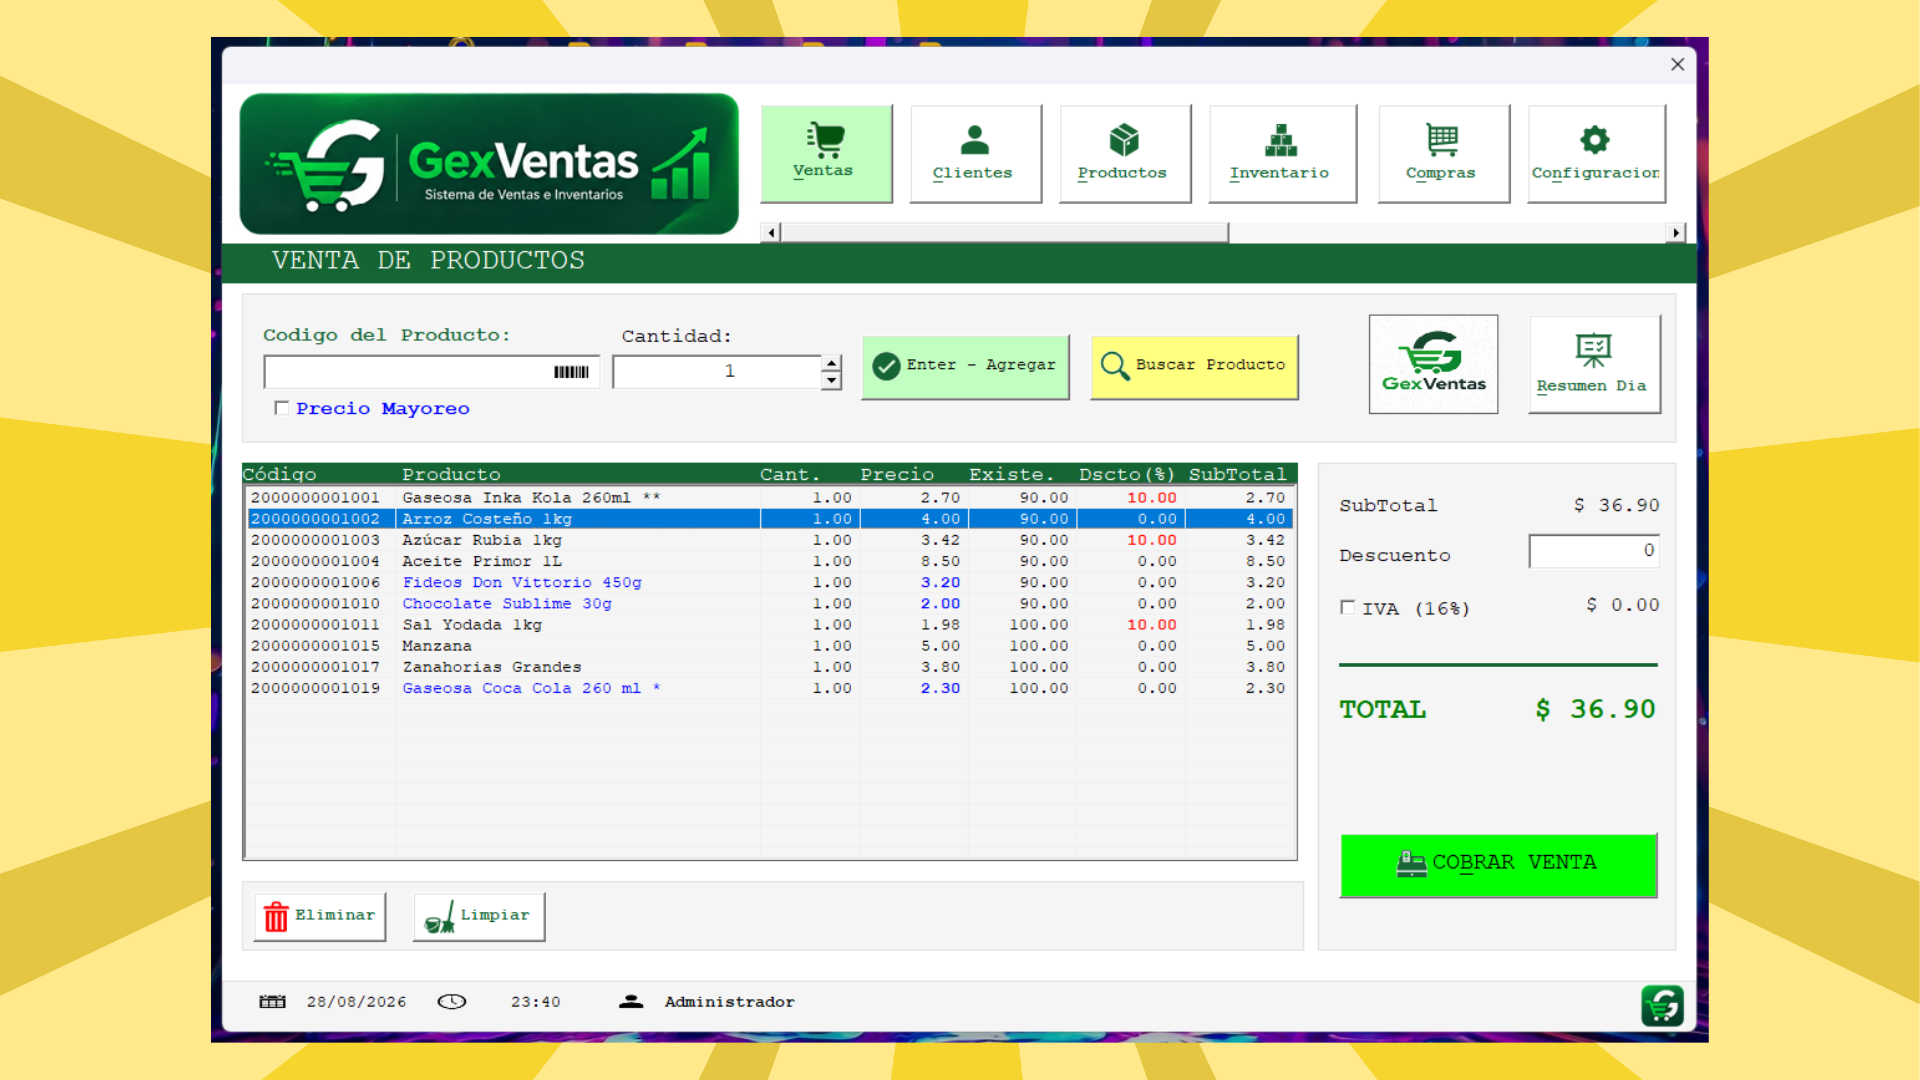Click the Cantidad number field
Screen dimensions: 1920x1080
coord(717,372)
